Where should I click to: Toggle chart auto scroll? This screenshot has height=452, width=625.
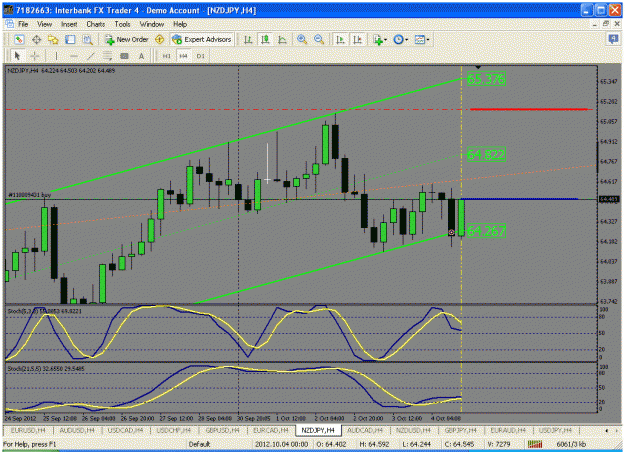pos(340,39)
